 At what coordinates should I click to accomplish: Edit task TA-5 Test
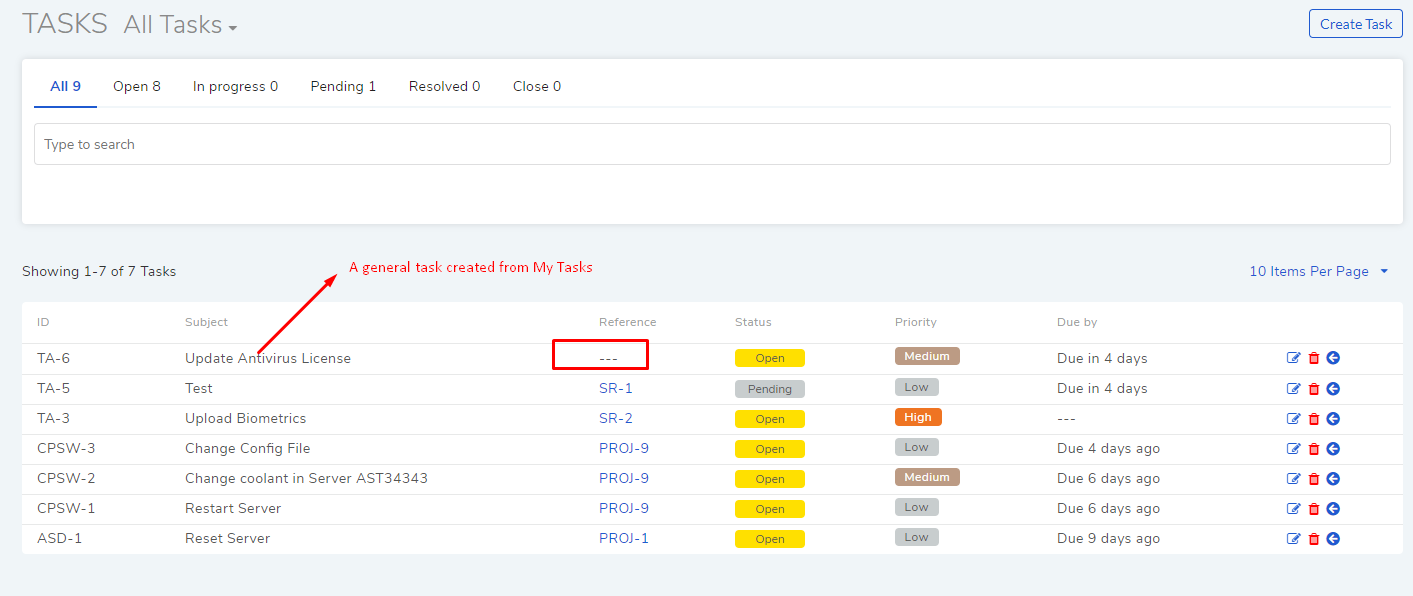(x=1294, y=388)
